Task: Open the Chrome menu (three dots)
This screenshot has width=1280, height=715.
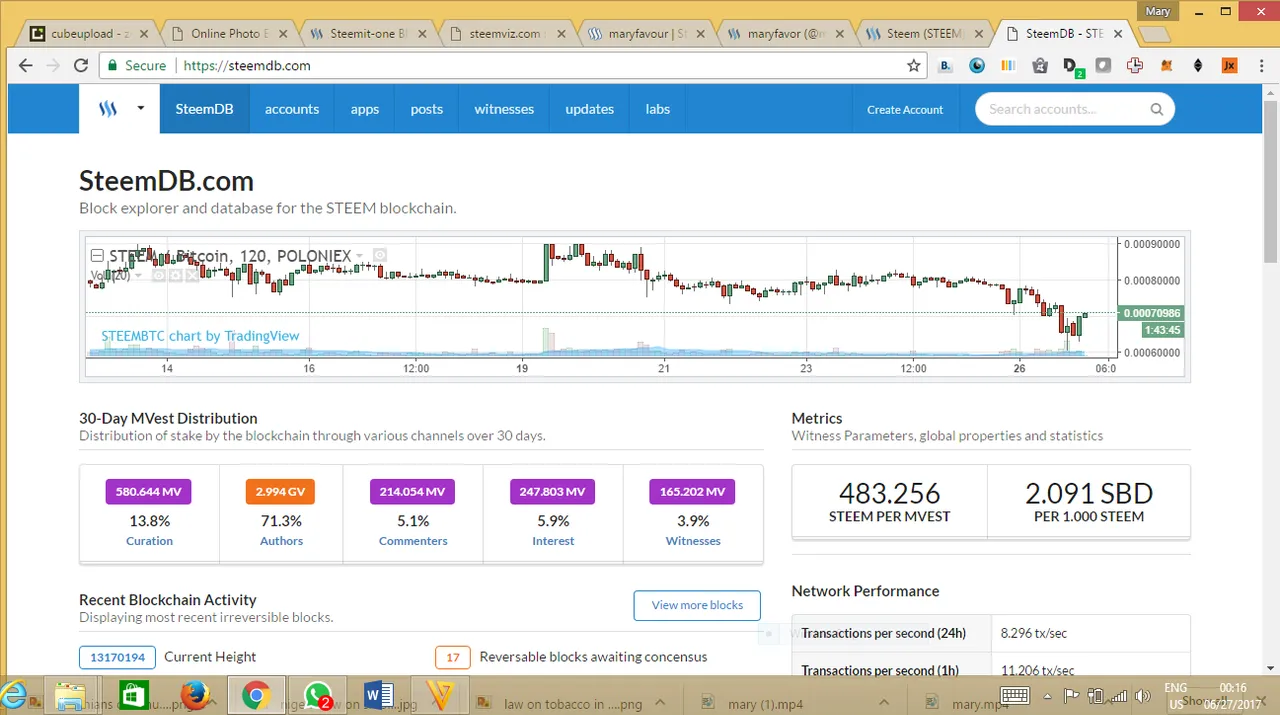Action: click(1262, 66)
